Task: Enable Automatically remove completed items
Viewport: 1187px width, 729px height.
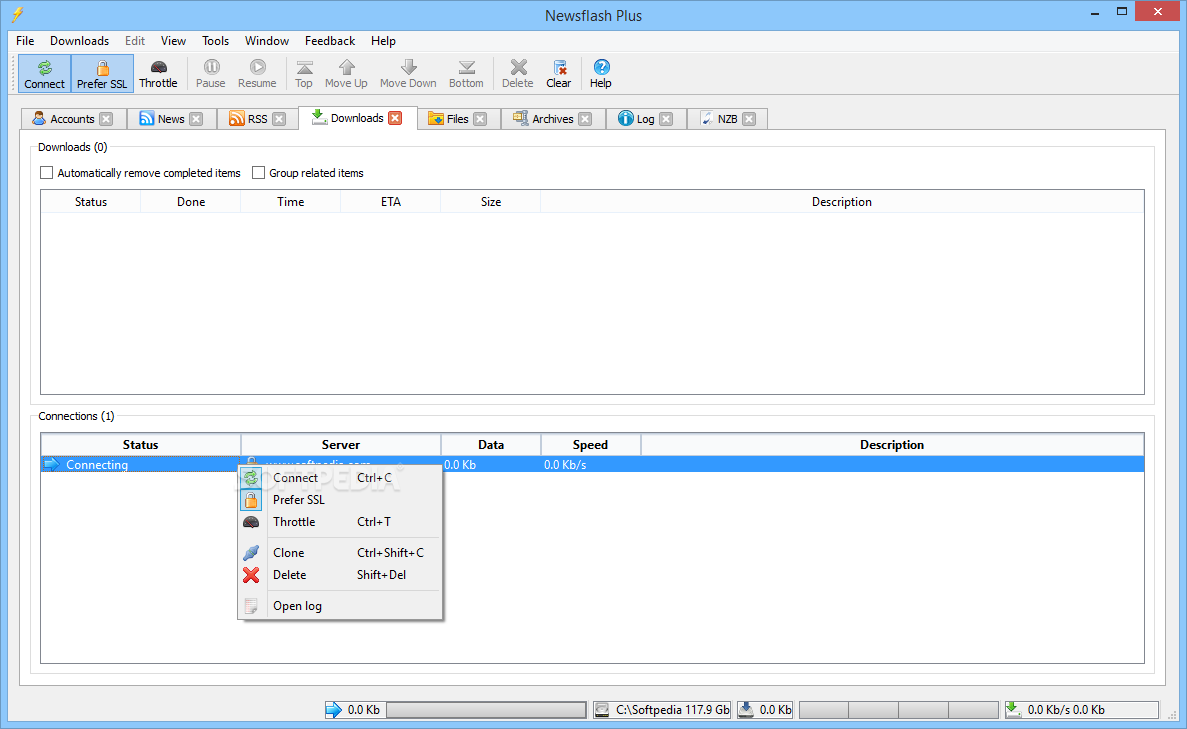Action: [47, 173]
